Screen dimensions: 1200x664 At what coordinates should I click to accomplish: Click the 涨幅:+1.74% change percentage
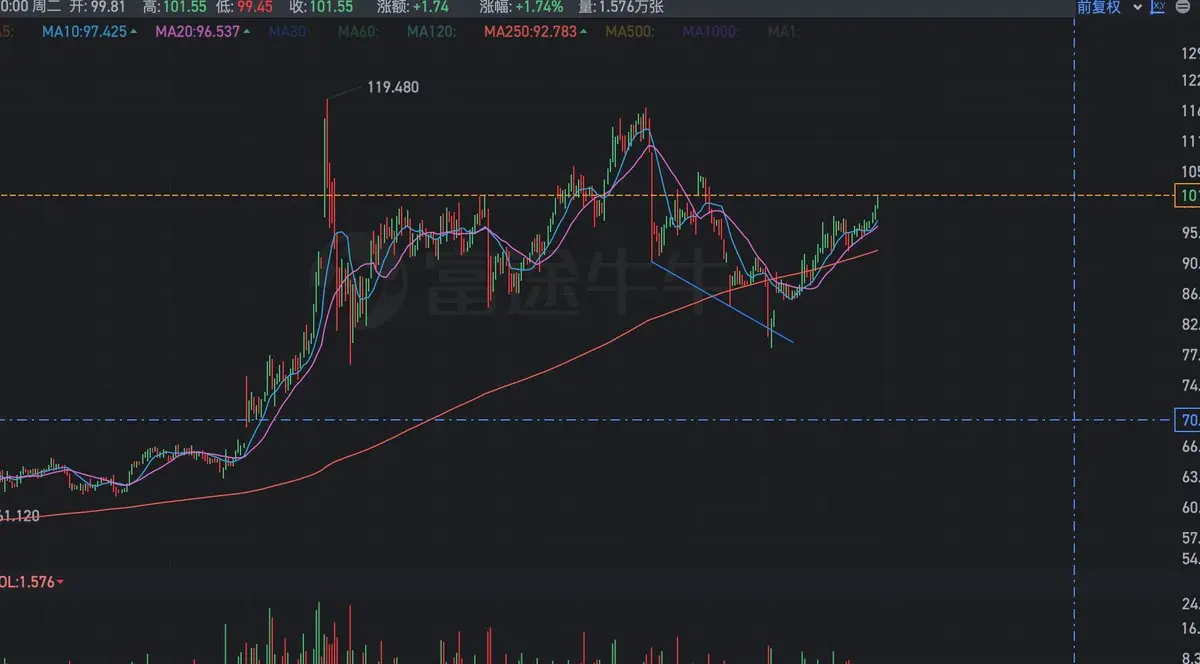[521, 7]
